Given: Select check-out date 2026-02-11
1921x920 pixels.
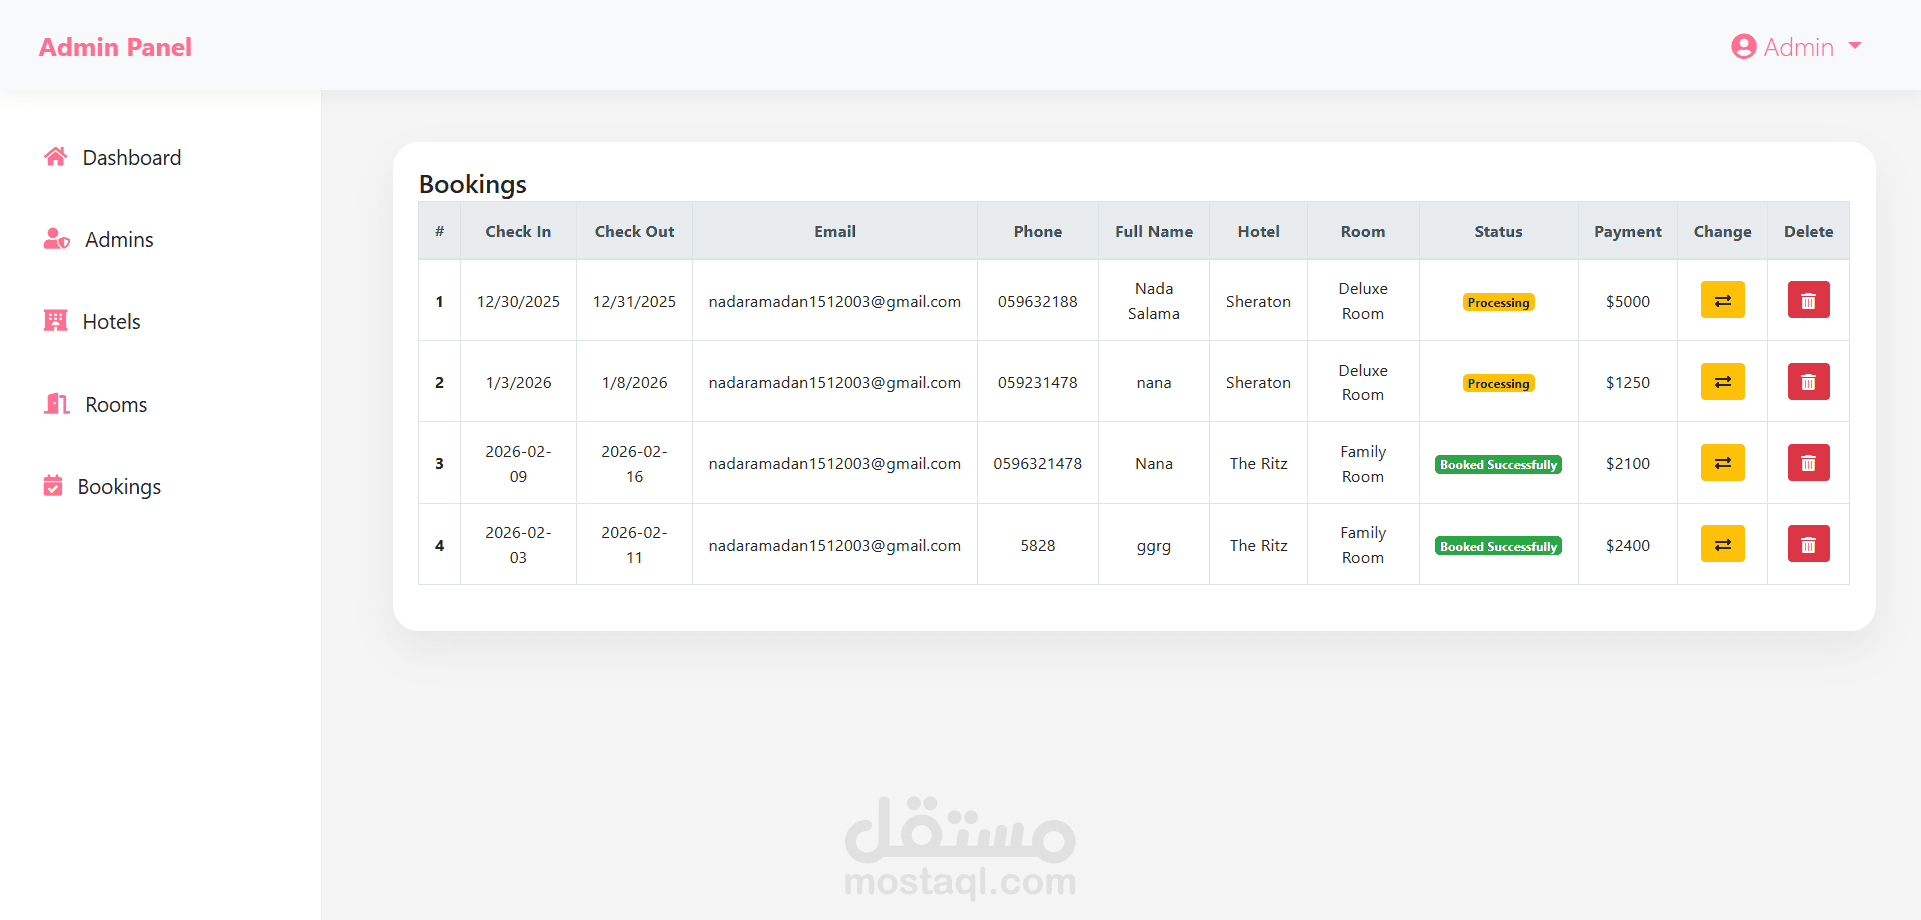Looking at the screenshot, I should 634,544.
